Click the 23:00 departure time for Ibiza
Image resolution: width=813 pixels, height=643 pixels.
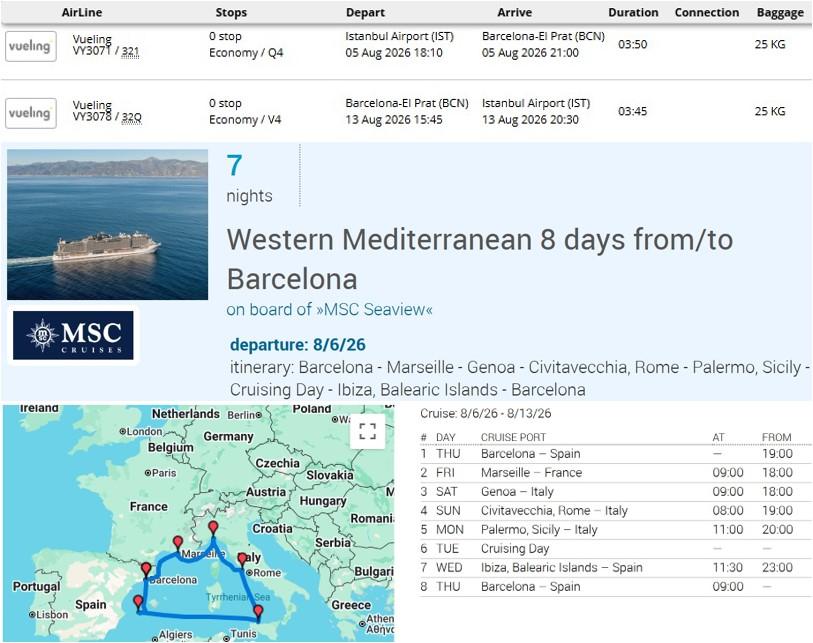(777, 567)
